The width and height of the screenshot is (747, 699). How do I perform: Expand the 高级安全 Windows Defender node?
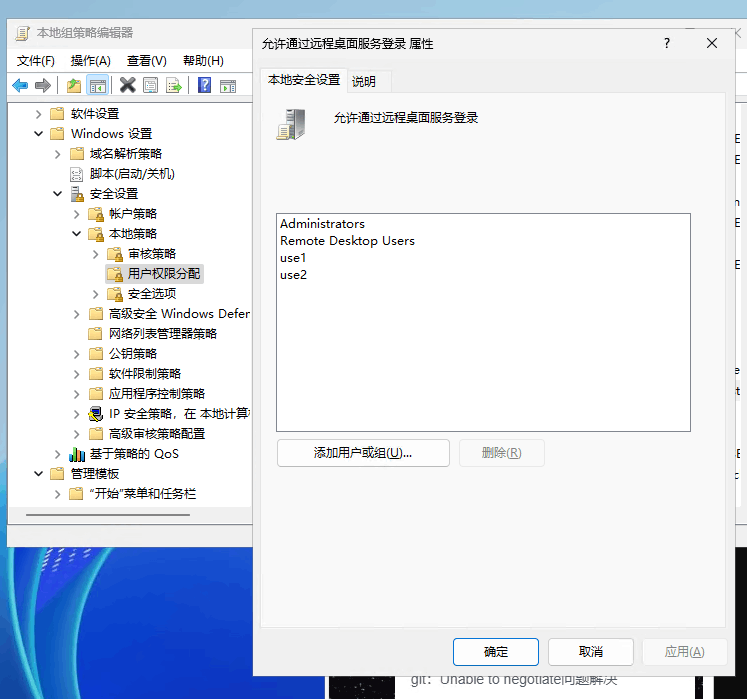pyautogui.click(x=77, y=314)
